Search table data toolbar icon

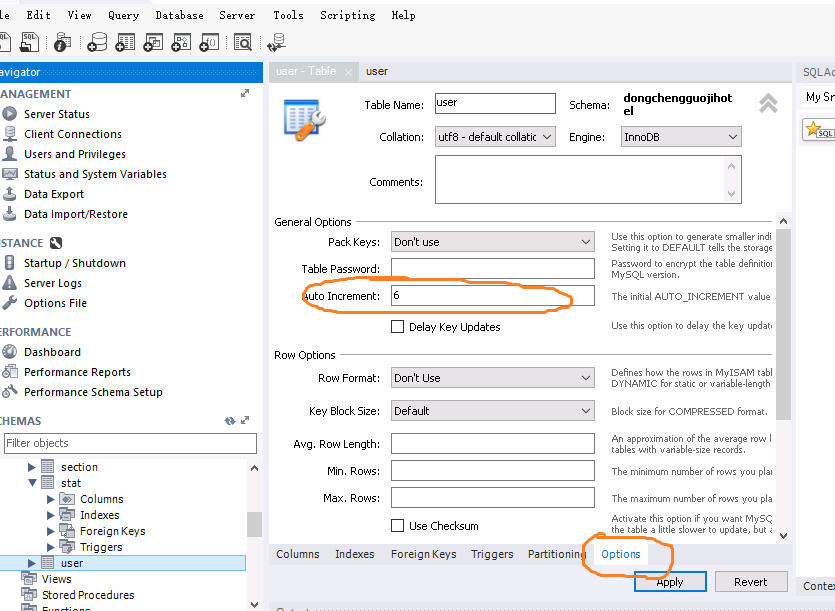click(243, 42)
